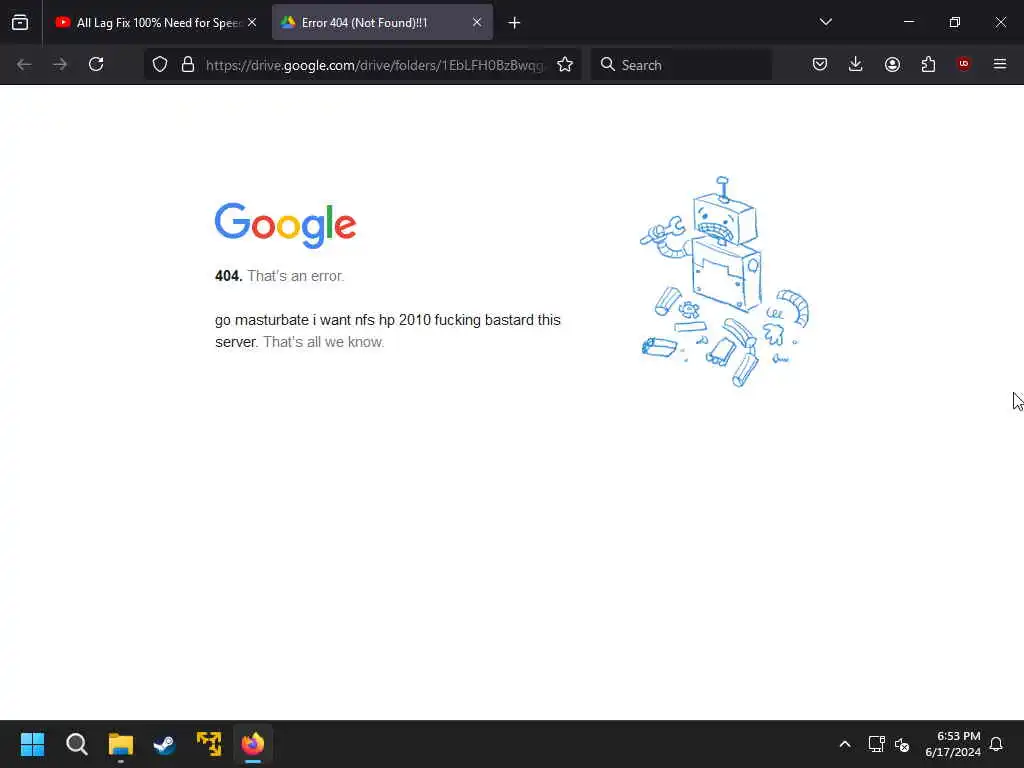Open Firefox View recent browsing icon
Screen dimensions: 1024x768
point(20,22)
